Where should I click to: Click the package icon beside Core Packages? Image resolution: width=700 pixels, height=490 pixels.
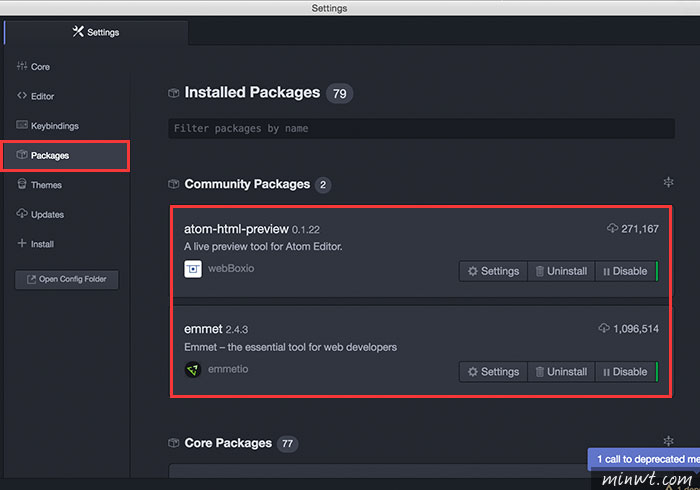pyautogui.click(x=174, y=443)
